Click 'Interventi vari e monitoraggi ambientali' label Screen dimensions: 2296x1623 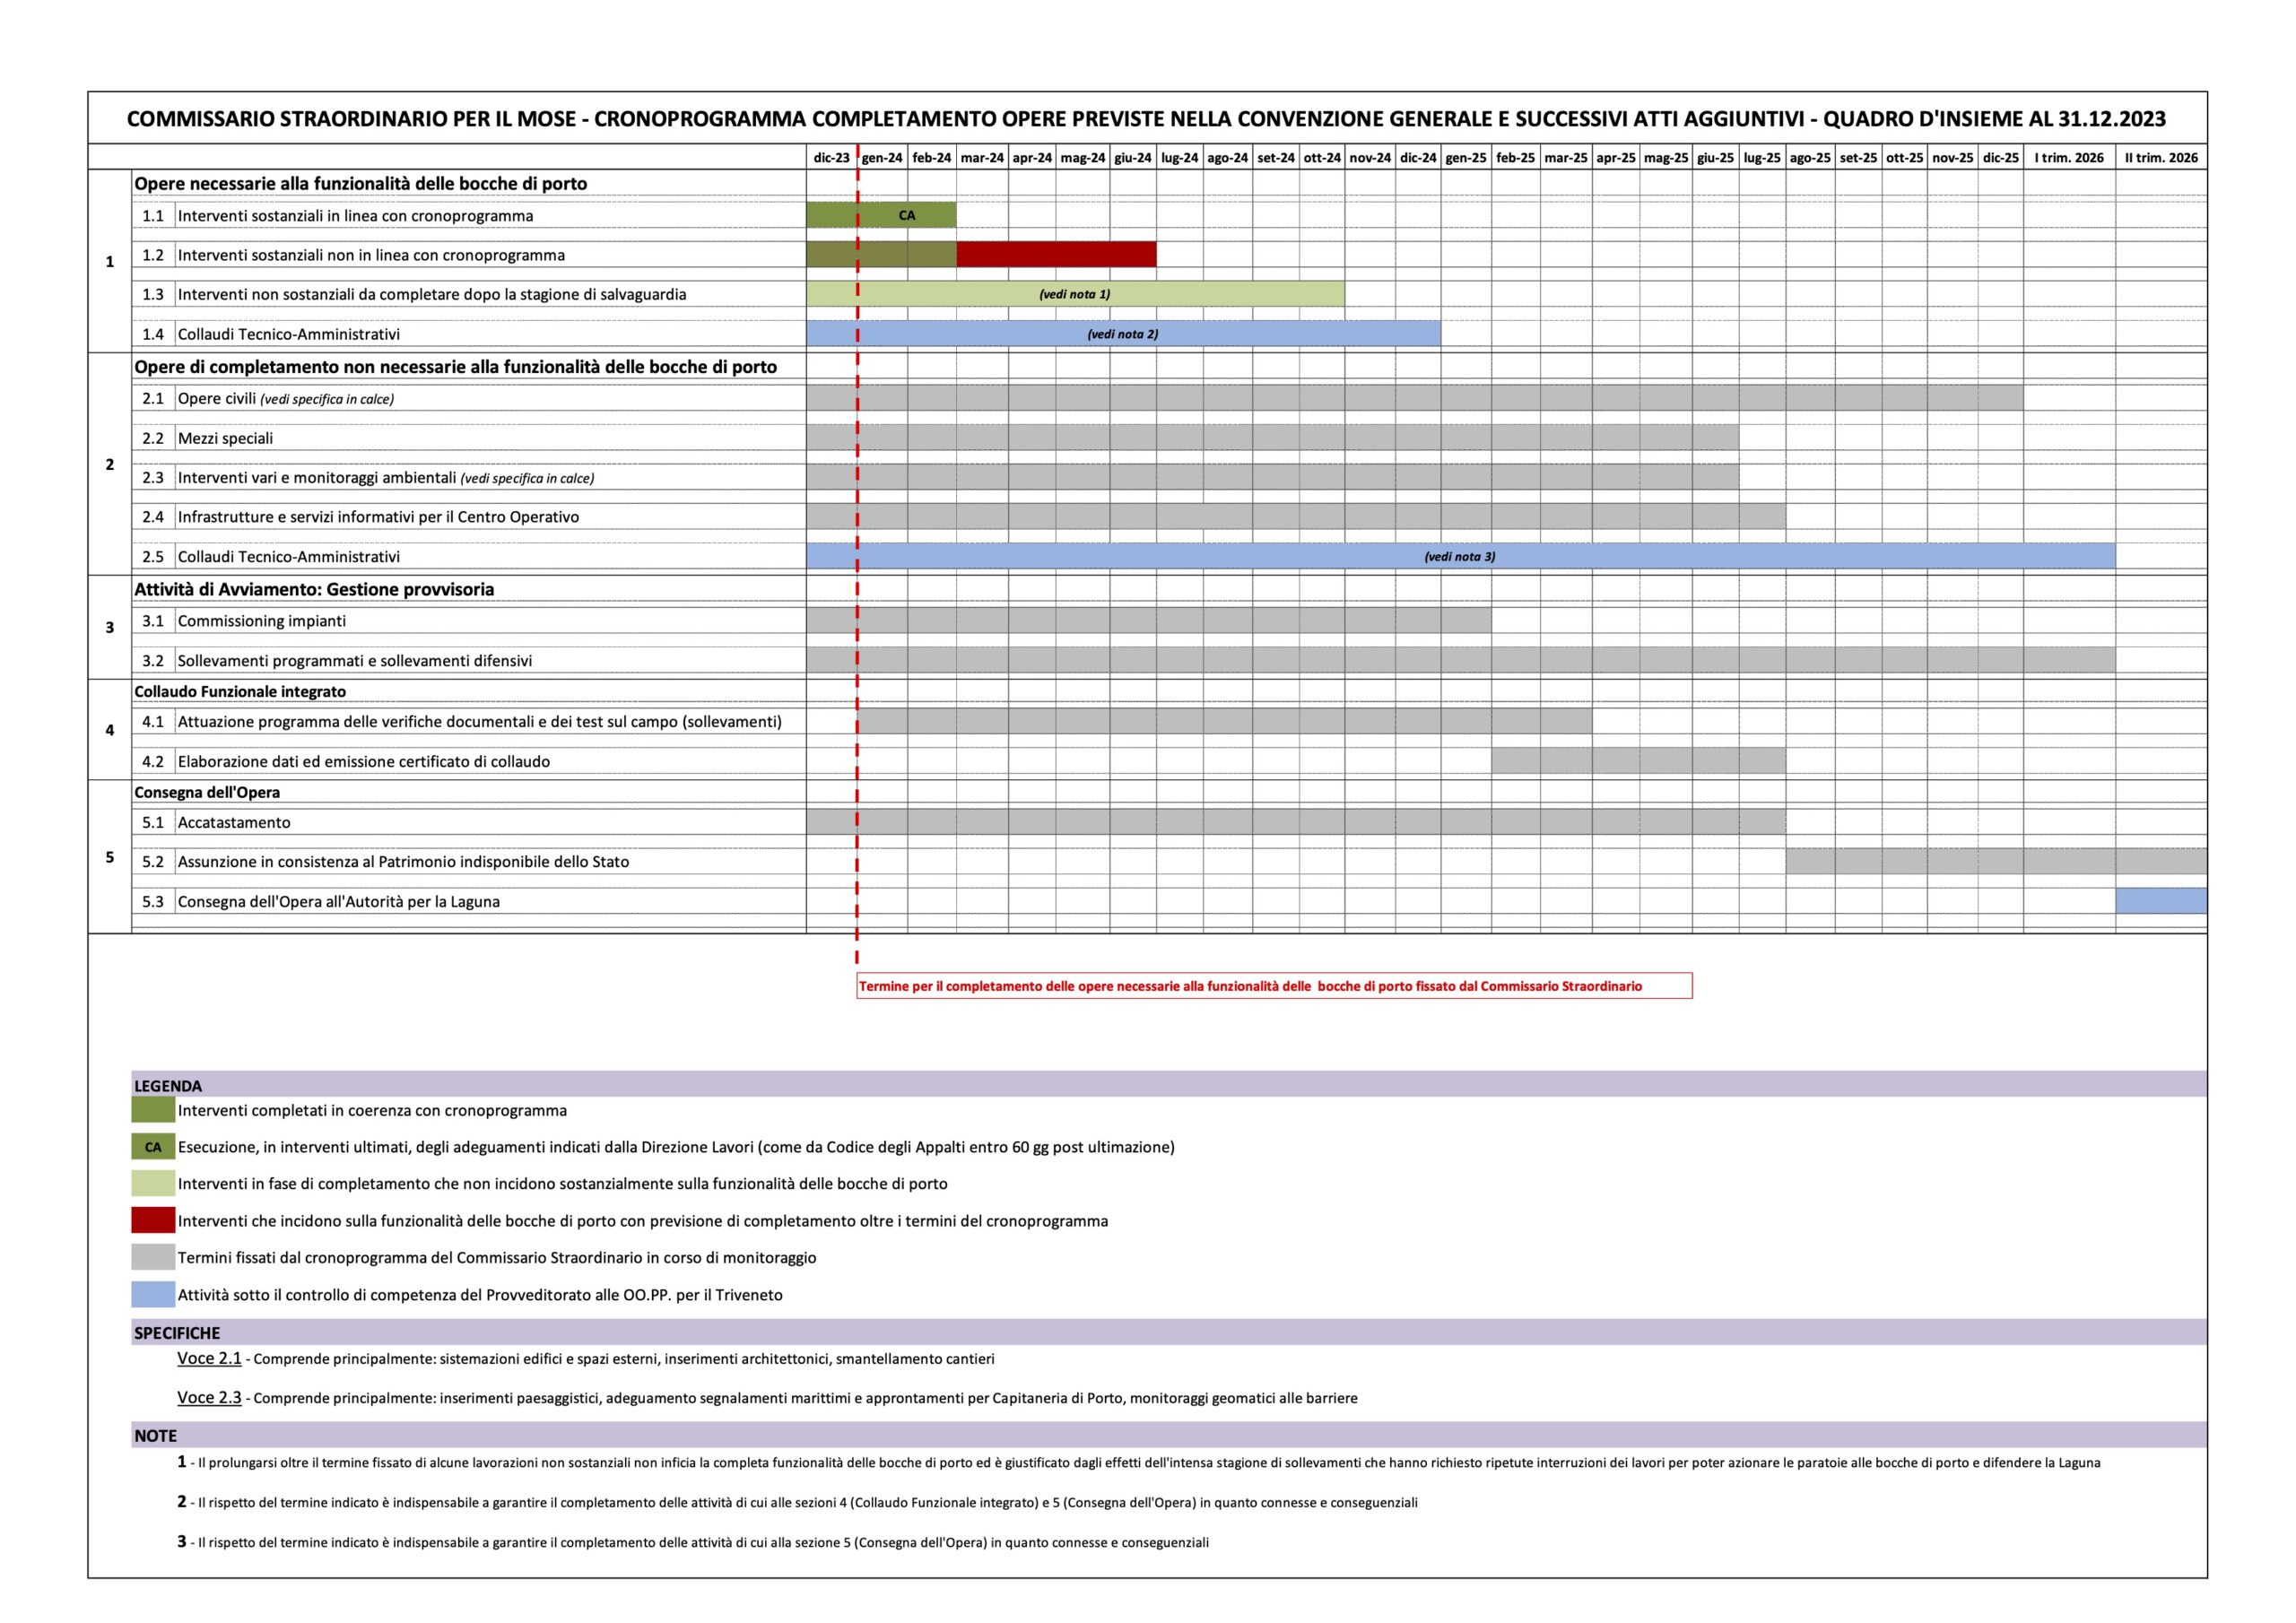click(386, 478)
